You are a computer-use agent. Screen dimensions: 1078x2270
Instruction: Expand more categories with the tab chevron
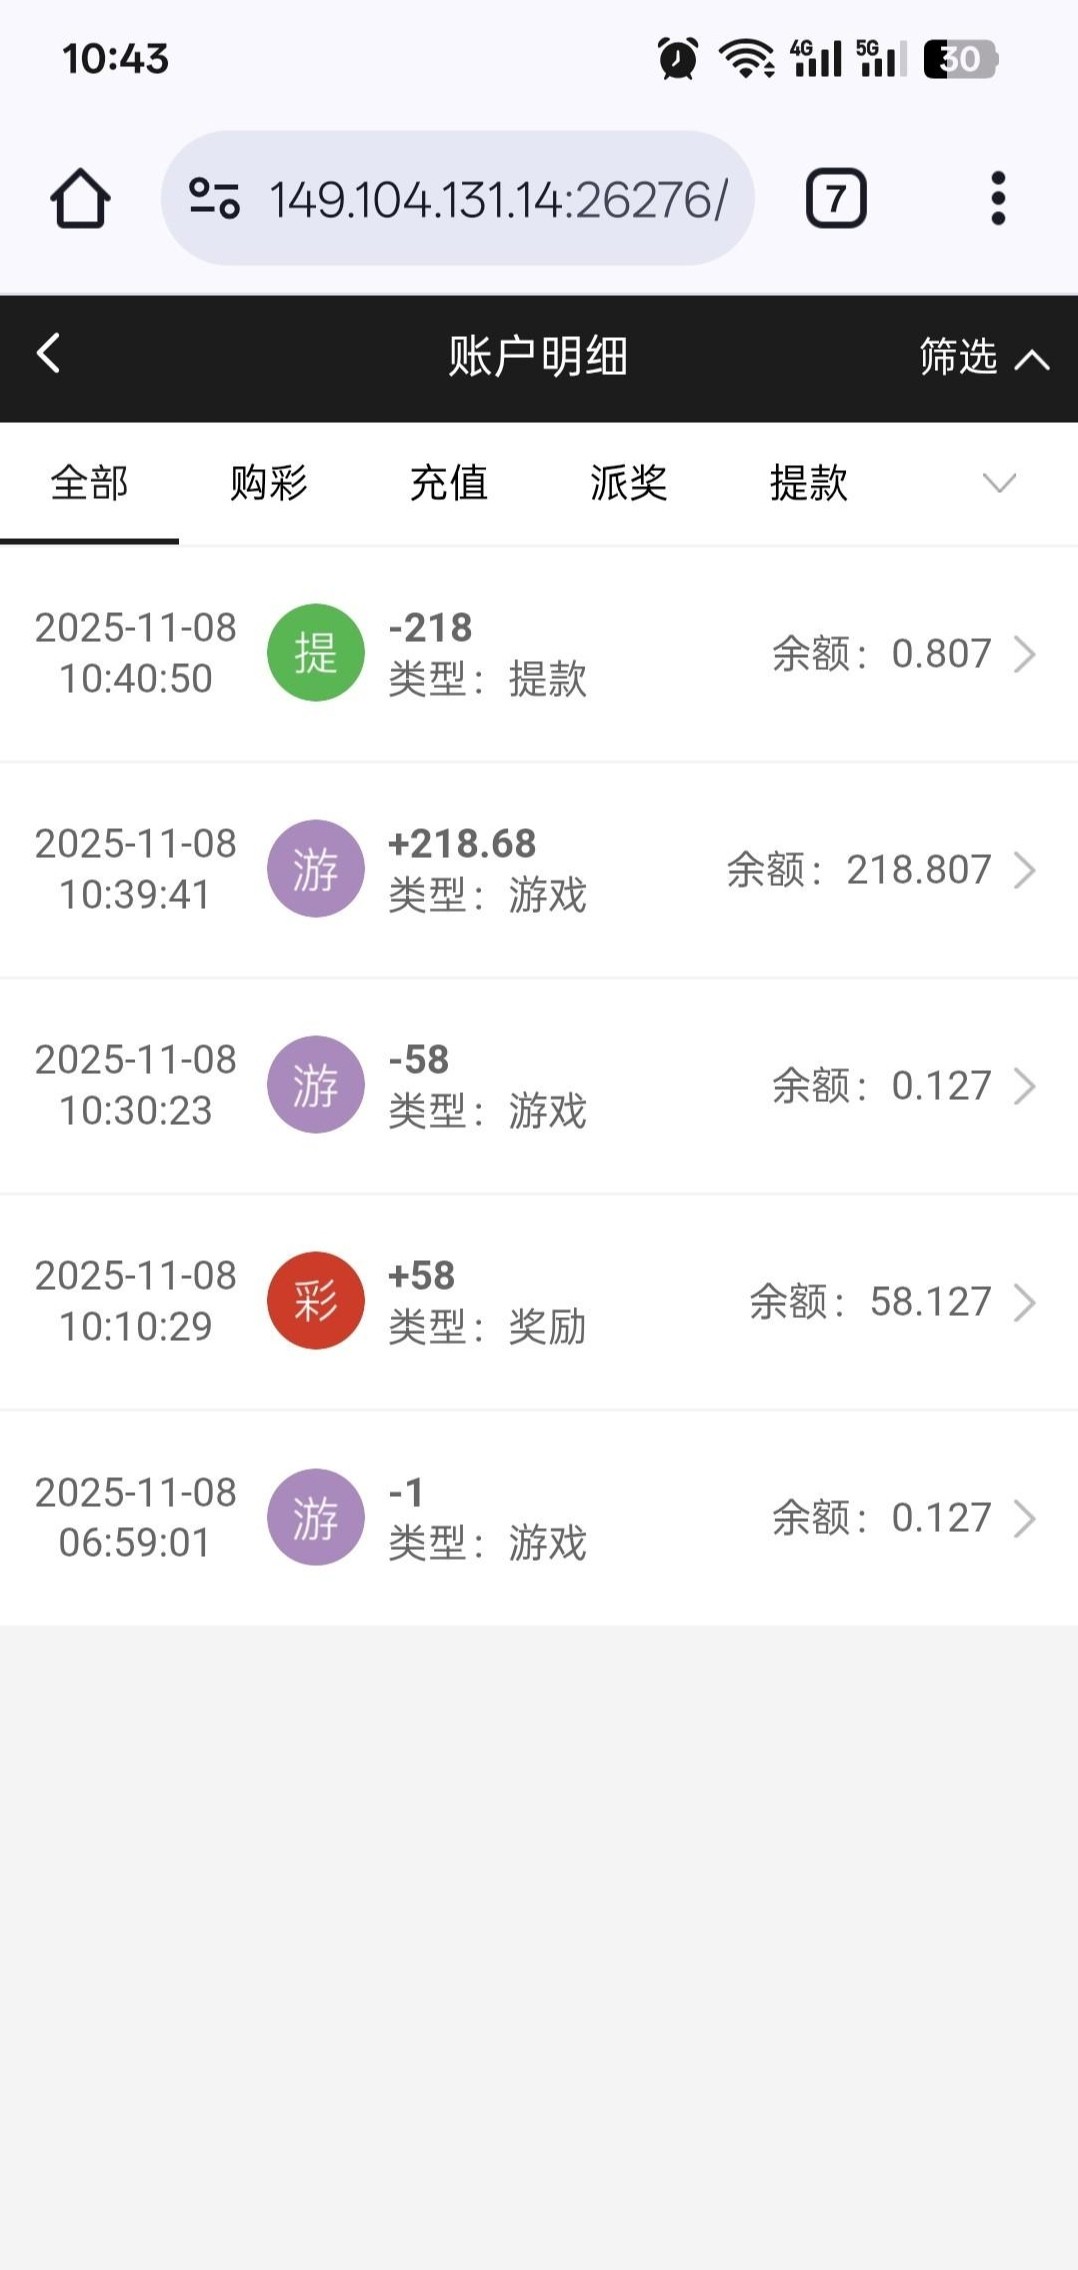999,484
